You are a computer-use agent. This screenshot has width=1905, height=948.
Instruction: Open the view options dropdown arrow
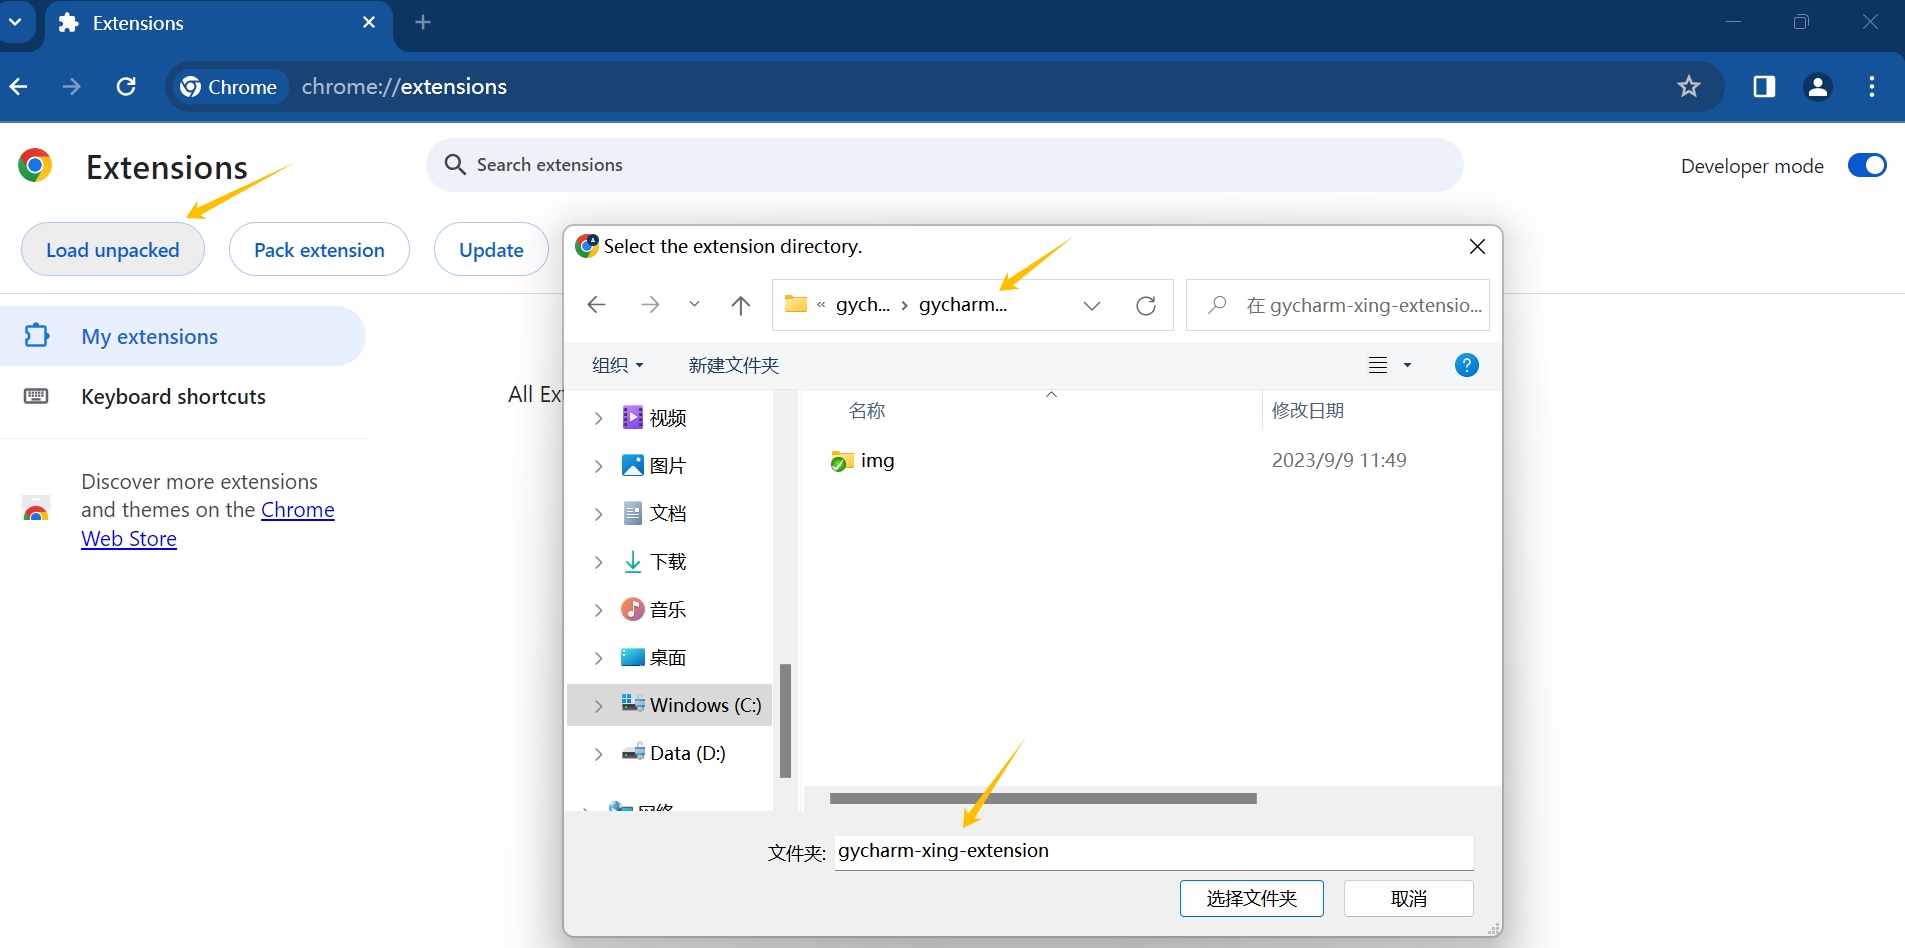coord(1407,365)
